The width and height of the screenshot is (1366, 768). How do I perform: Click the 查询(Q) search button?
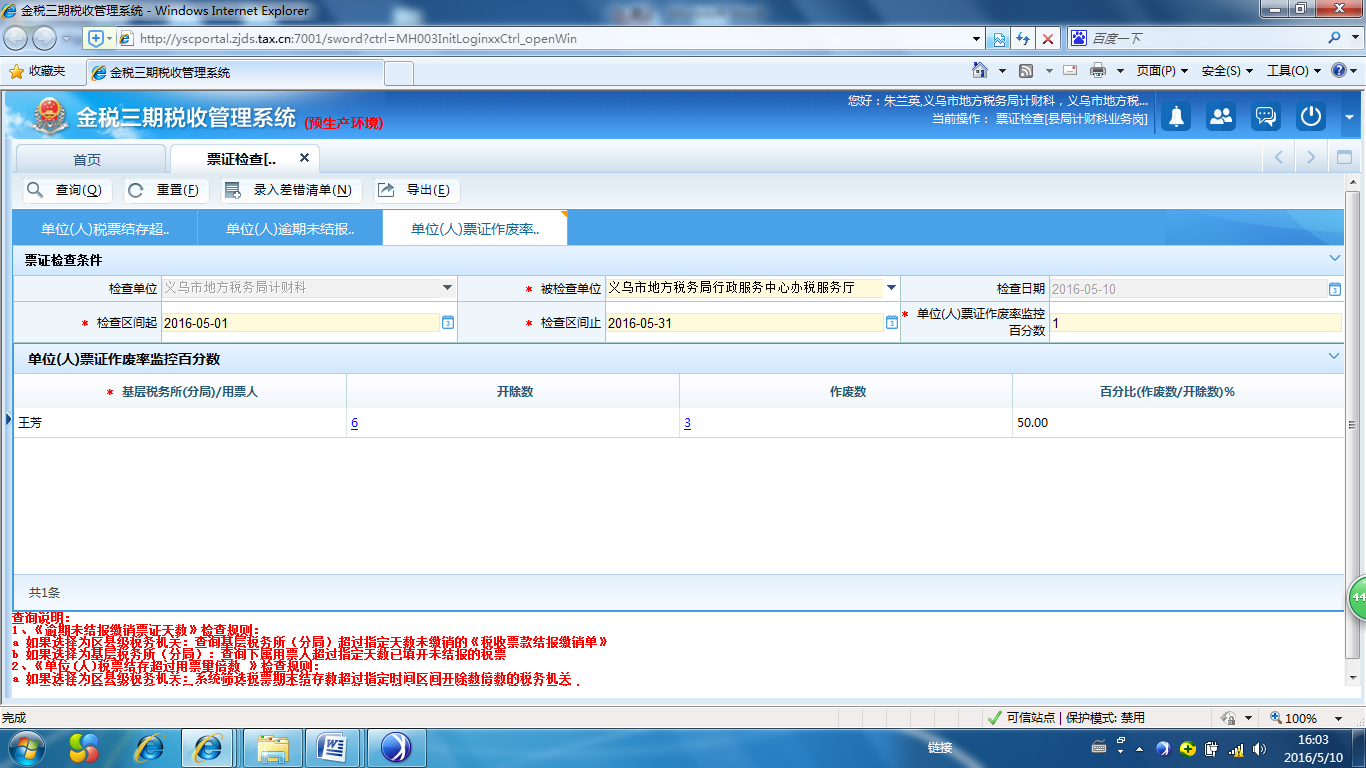[x=66, y=190]
